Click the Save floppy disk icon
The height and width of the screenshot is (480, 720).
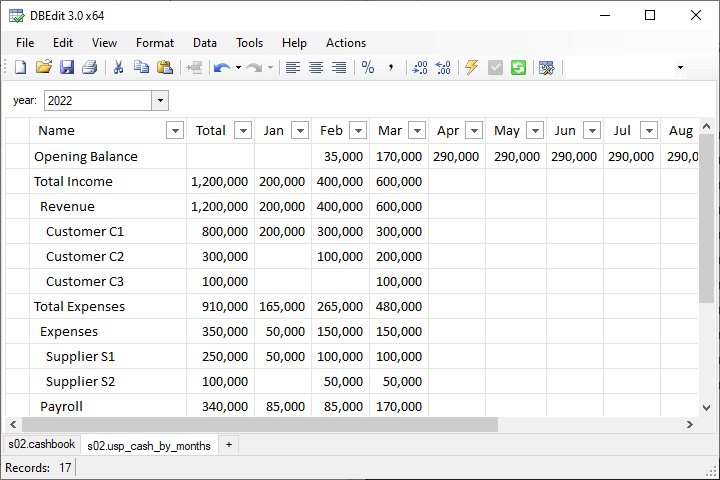pos(67,68)
